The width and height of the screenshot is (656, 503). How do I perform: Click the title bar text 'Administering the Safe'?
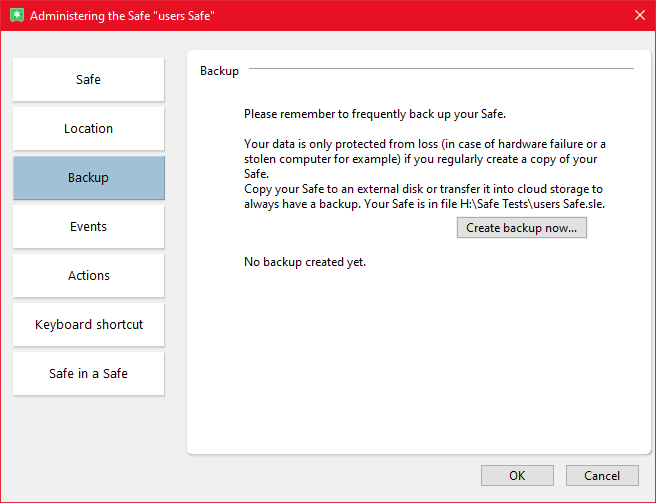122,17
